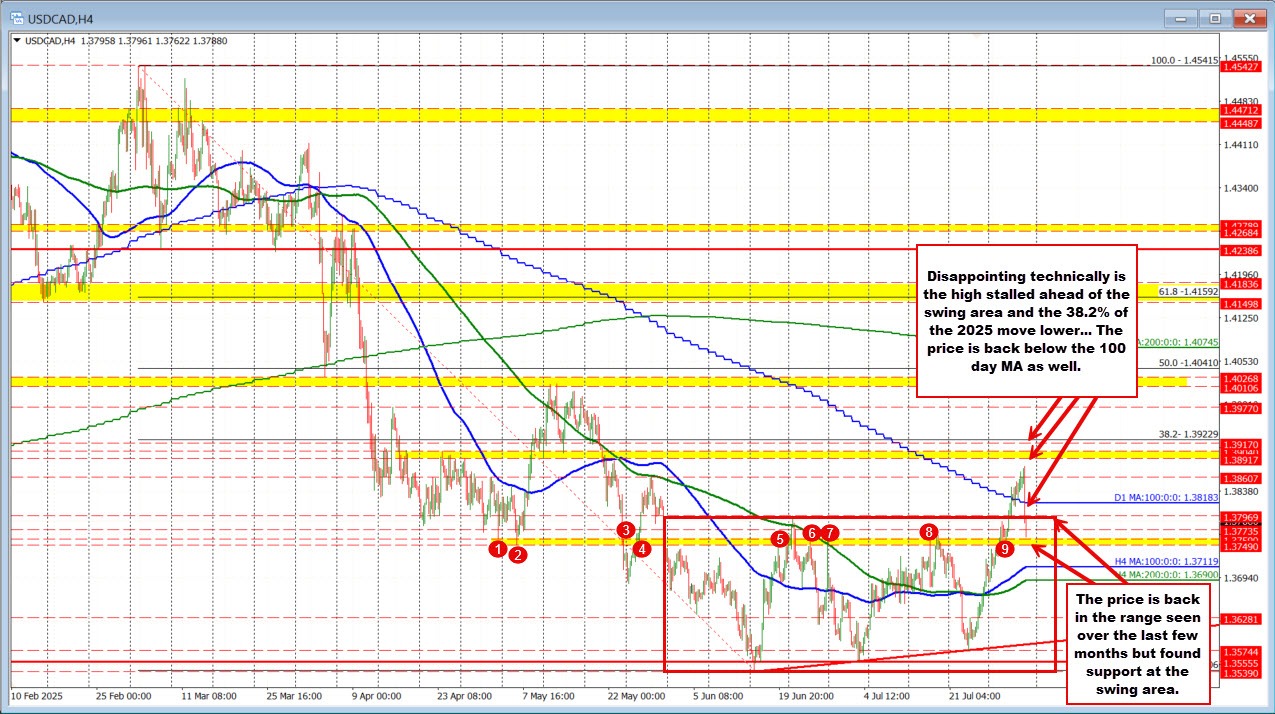The height and width of the screenshot is (714, 1275).
Task: Click the '100.0 - 1.45415' Fibonacci label
Action: 1185,60
